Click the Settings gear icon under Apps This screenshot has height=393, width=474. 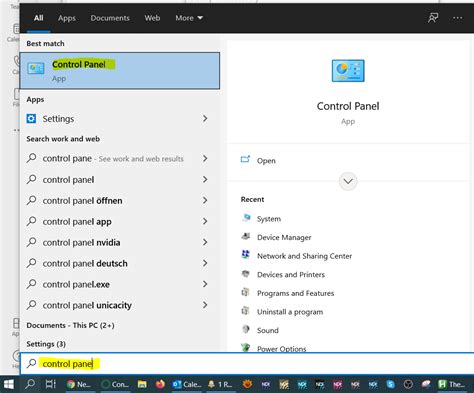tap(31, 119)
